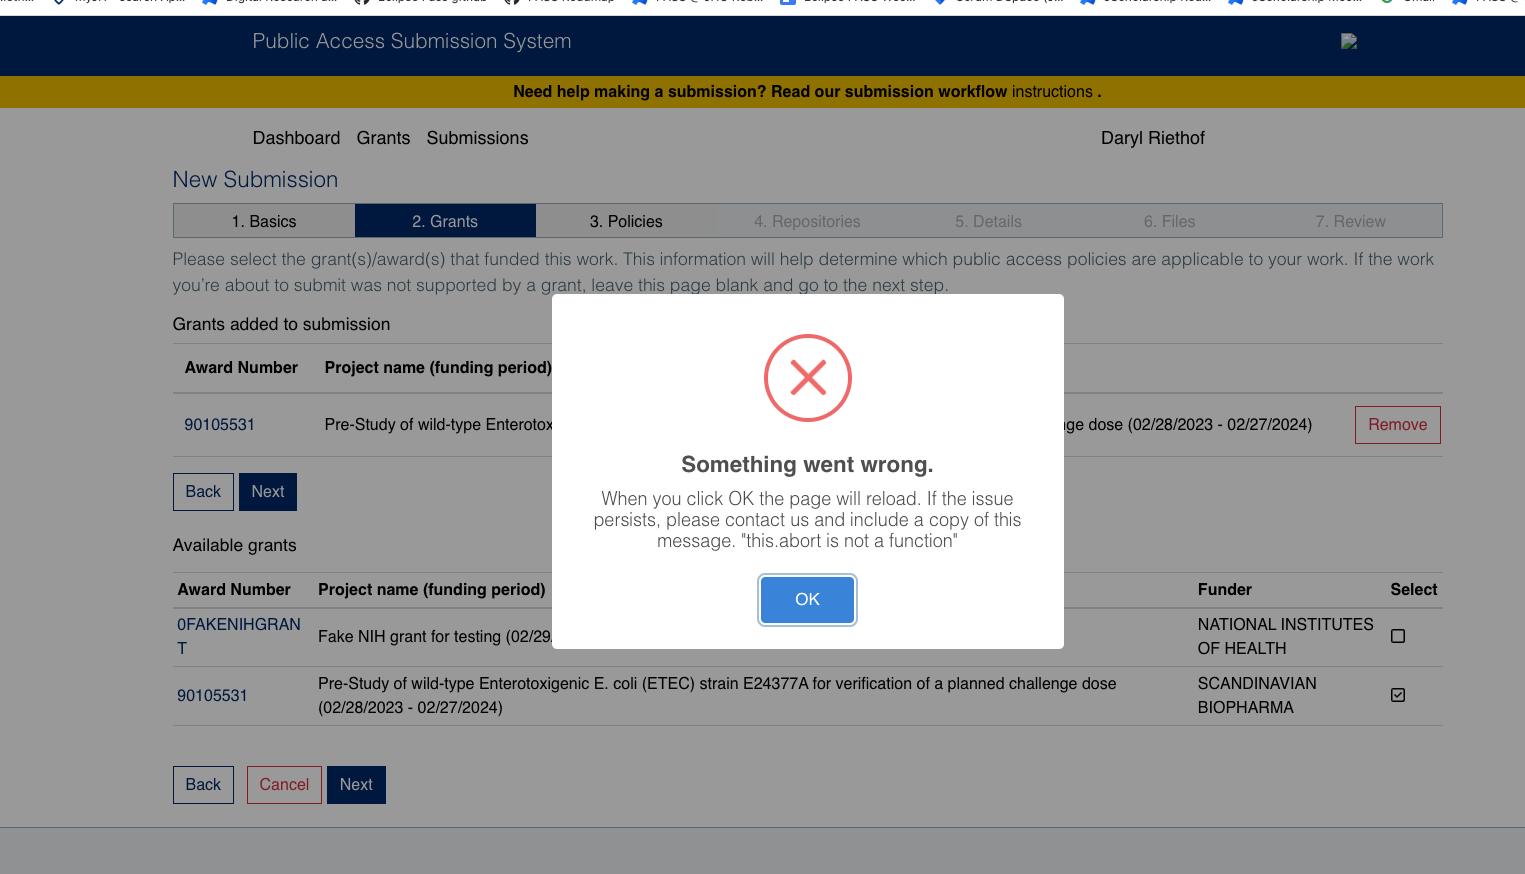Click the Daryl Riethof user name
The height and width of the screenshot is (874, 1525).
(1152, 138)
